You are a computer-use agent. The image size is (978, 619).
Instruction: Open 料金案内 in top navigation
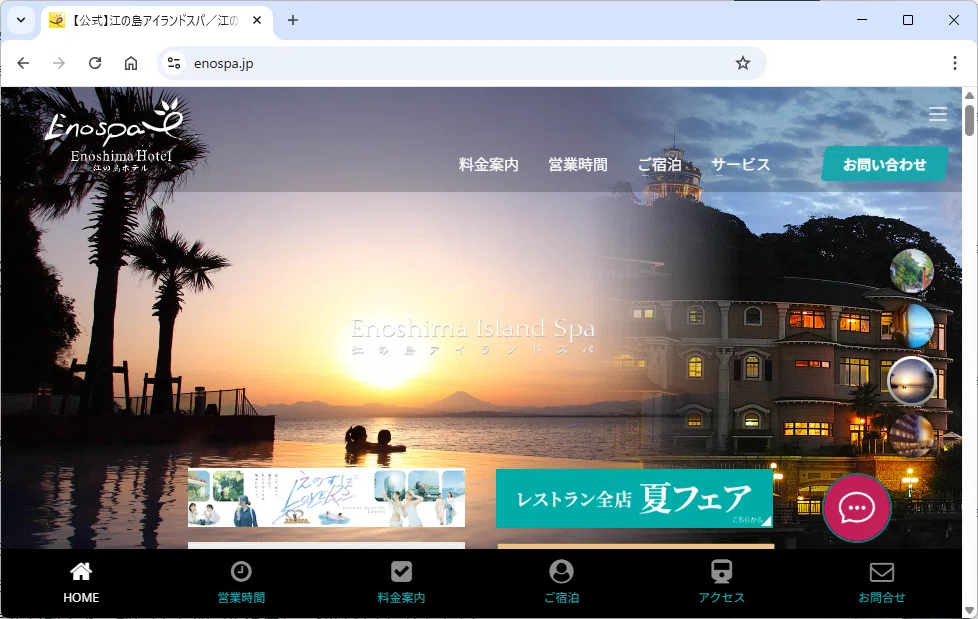pos(488,165)
